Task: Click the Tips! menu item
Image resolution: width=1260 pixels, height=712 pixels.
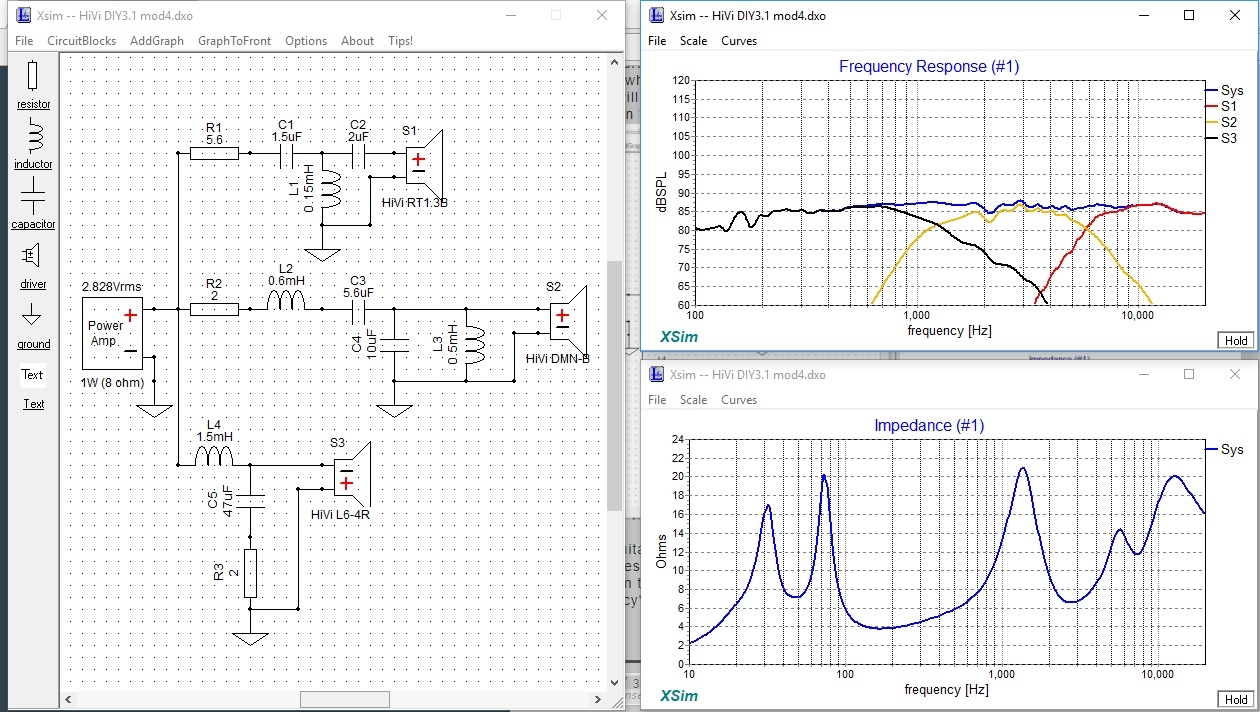Action: click(x=400, y=41)
